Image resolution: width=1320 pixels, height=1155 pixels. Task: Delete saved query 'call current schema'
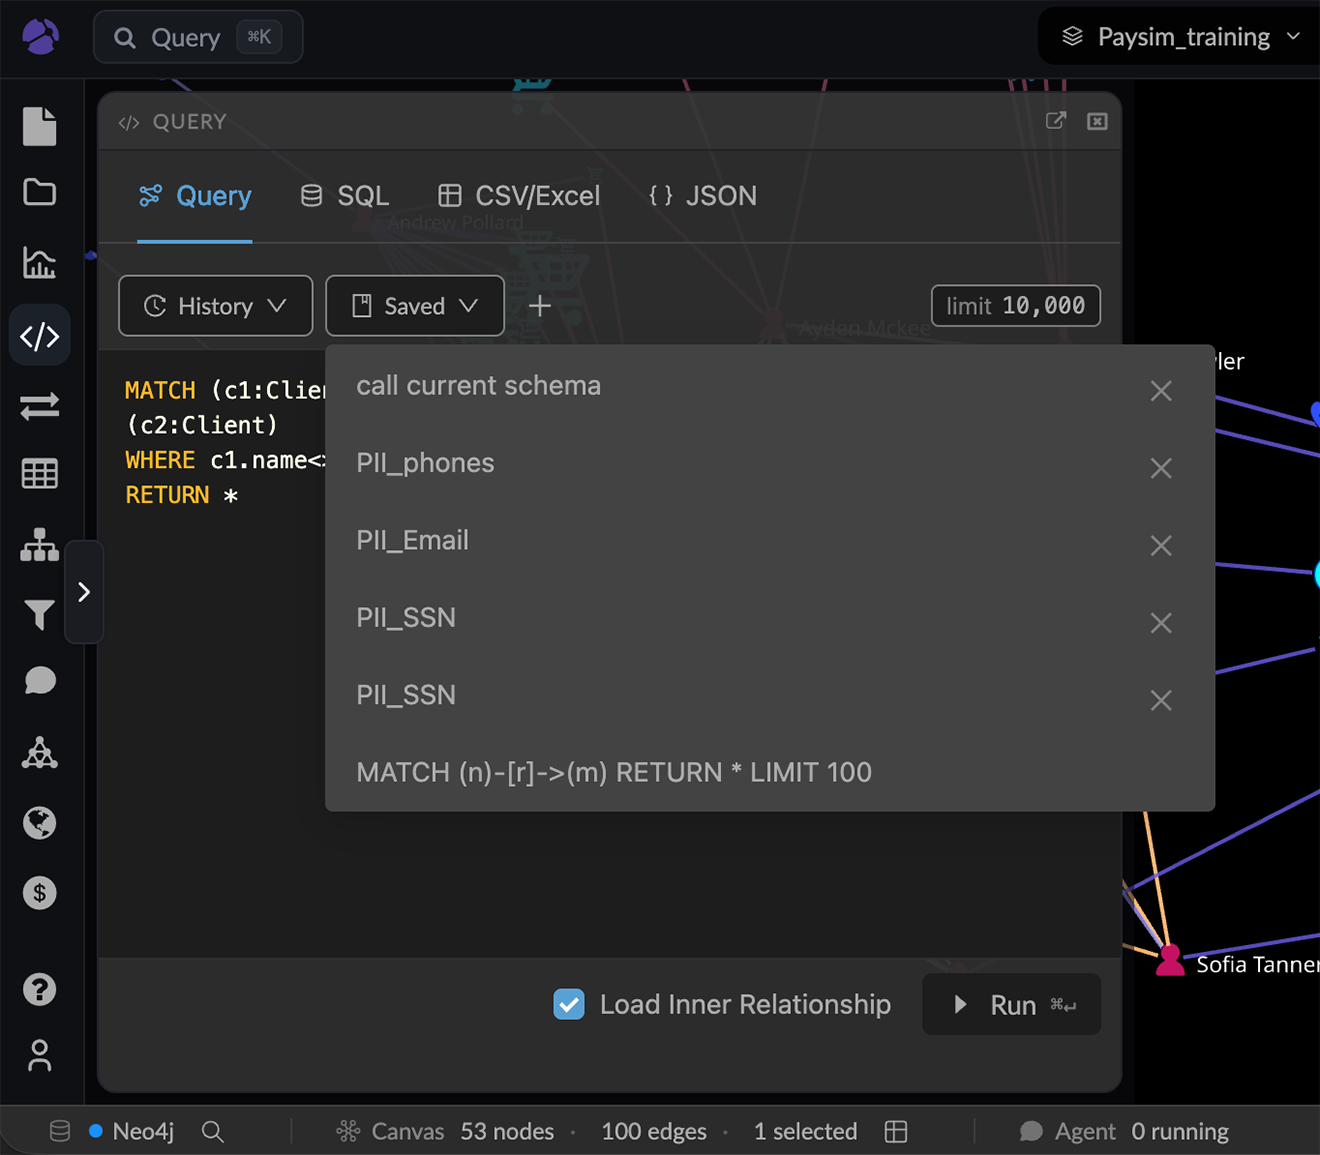tap(1161, 391)
